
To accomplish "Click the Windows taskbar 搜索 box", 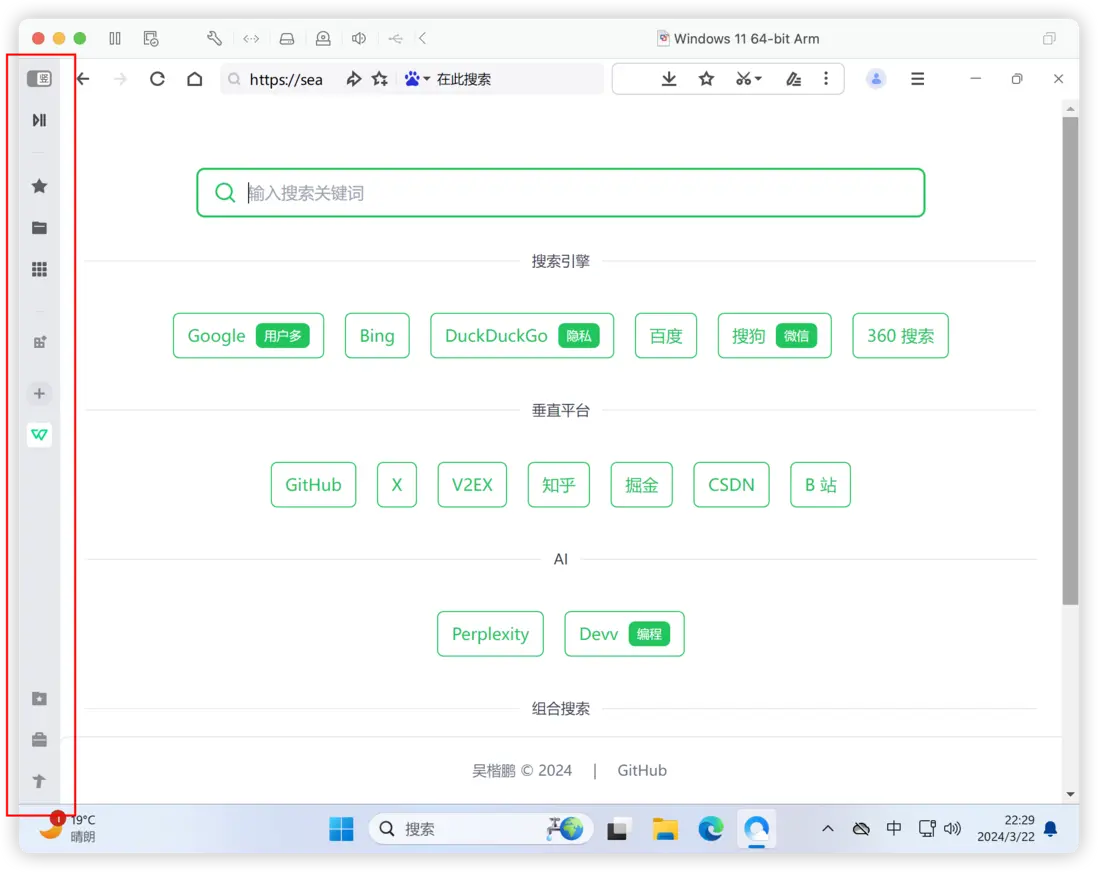I will point(480,829).
